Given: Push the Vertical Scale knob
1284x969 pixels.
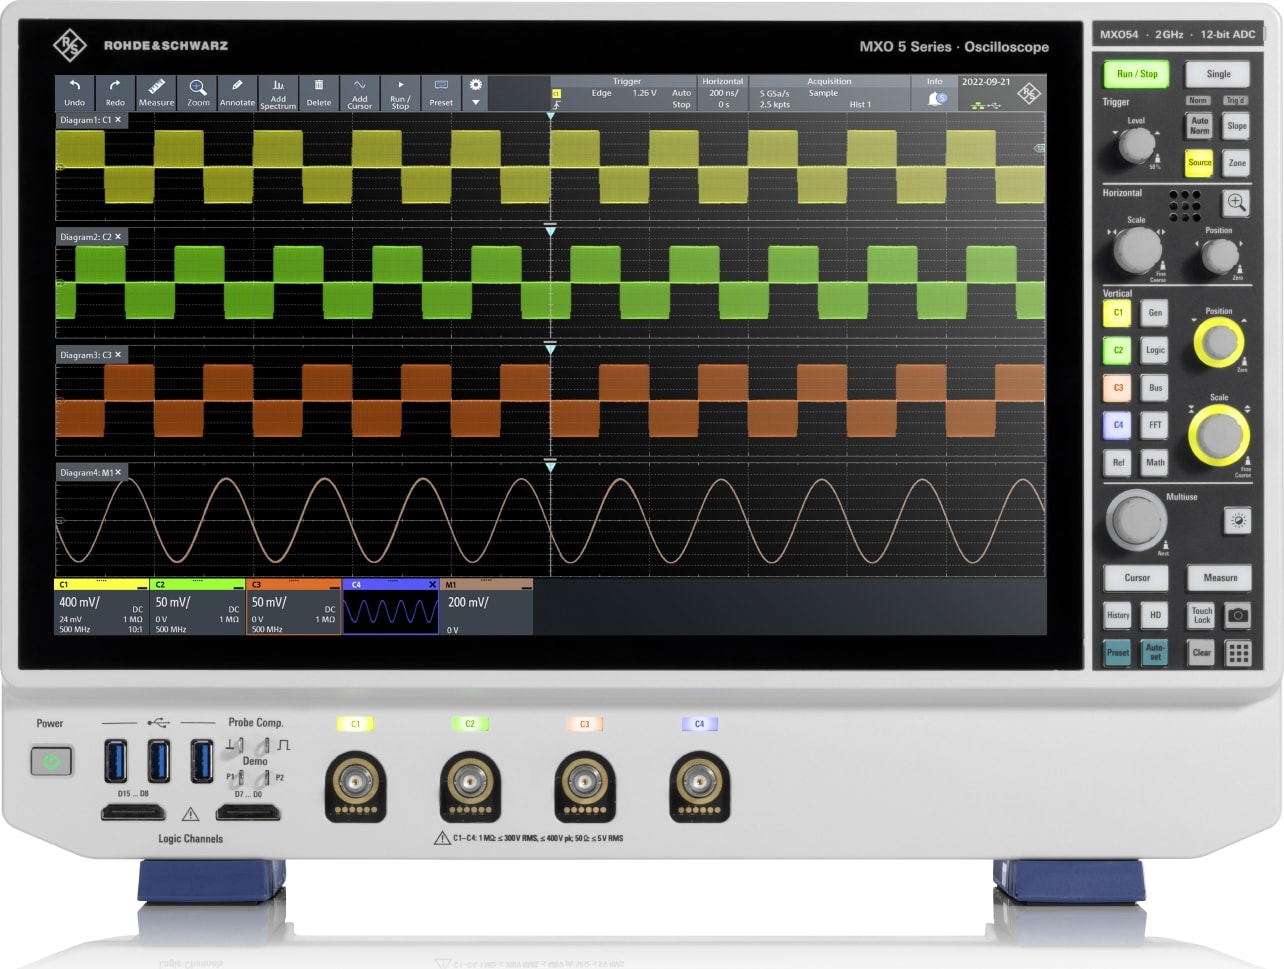Looking at the screenshot, I should point(1219,435).
